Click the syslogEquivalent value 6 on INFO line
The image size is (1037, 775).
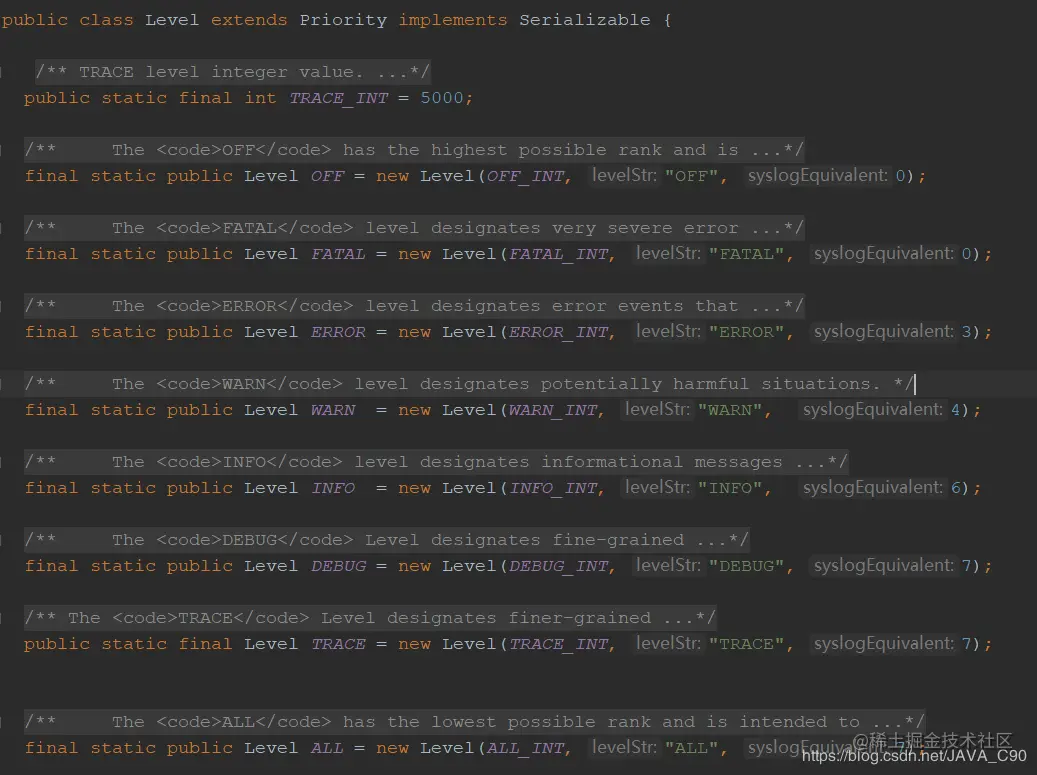[x=955, y=488]
